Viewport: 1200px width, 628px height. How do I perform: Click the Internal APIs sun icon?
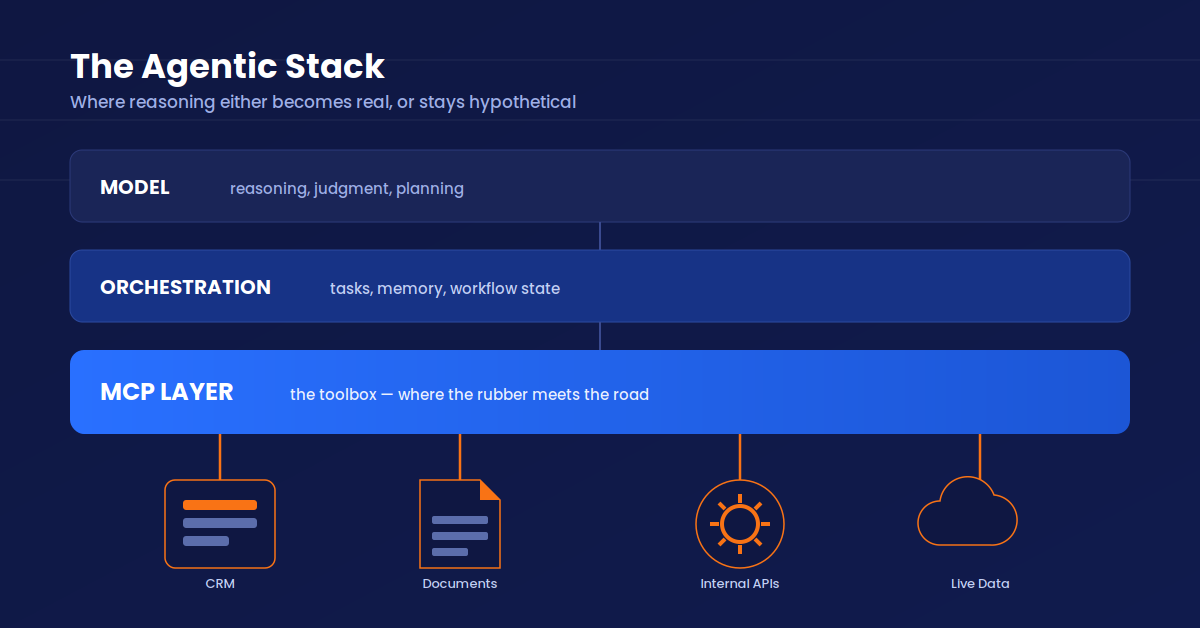(x=740, y=524)
